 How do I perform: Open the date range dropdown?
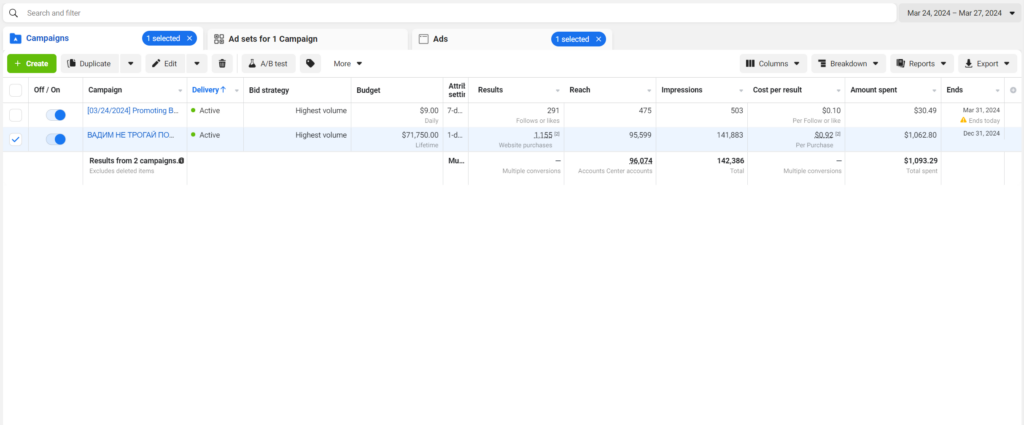pyautogui.click(x=960, y=13)
